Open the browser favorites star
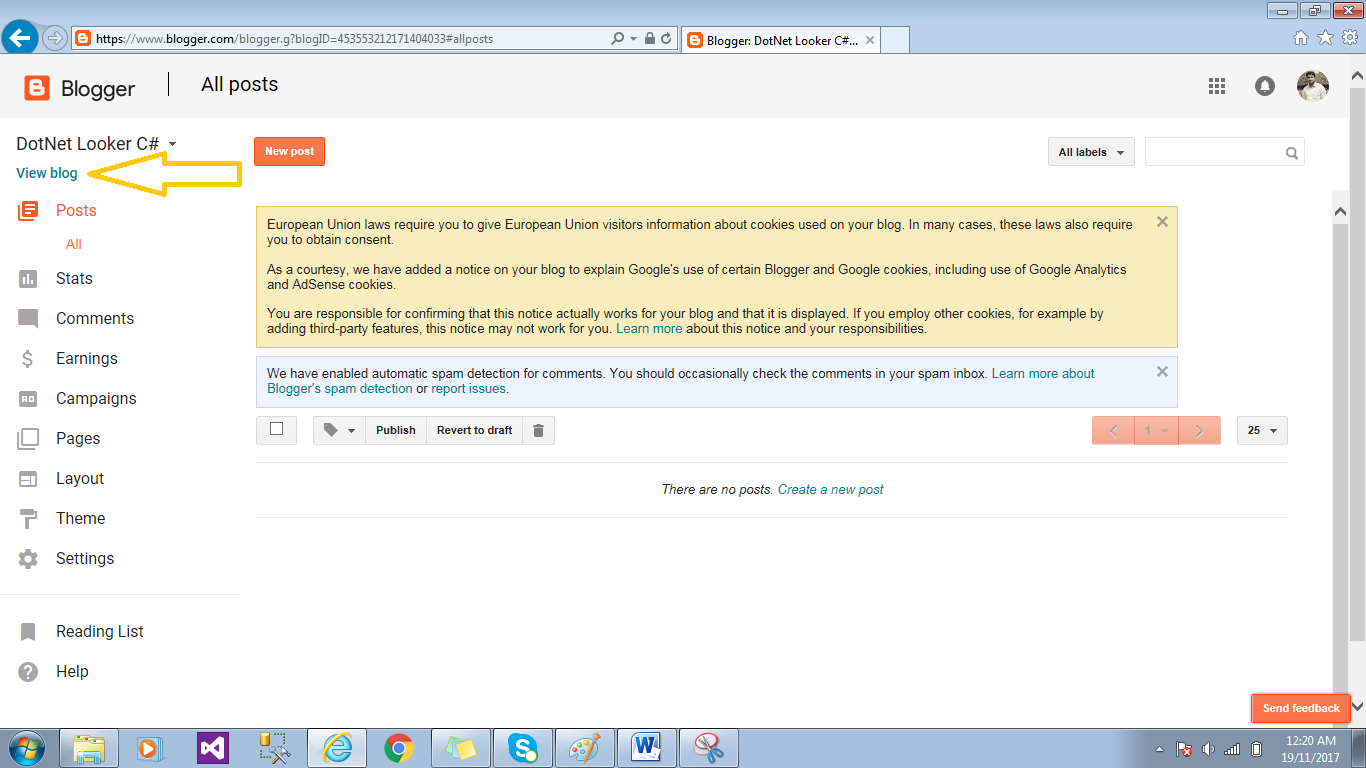1366x768 pixels. click(1325, 38)
